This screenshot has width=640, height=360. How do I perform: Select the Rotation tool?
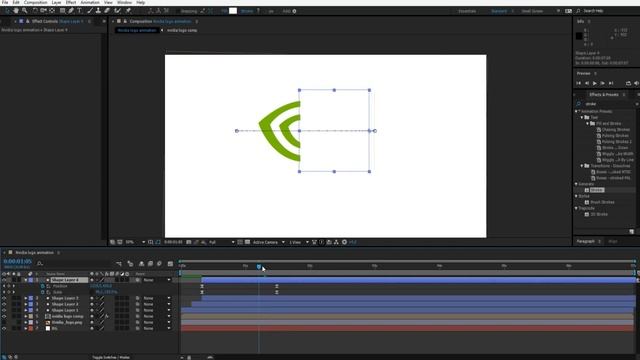(35, 11)
